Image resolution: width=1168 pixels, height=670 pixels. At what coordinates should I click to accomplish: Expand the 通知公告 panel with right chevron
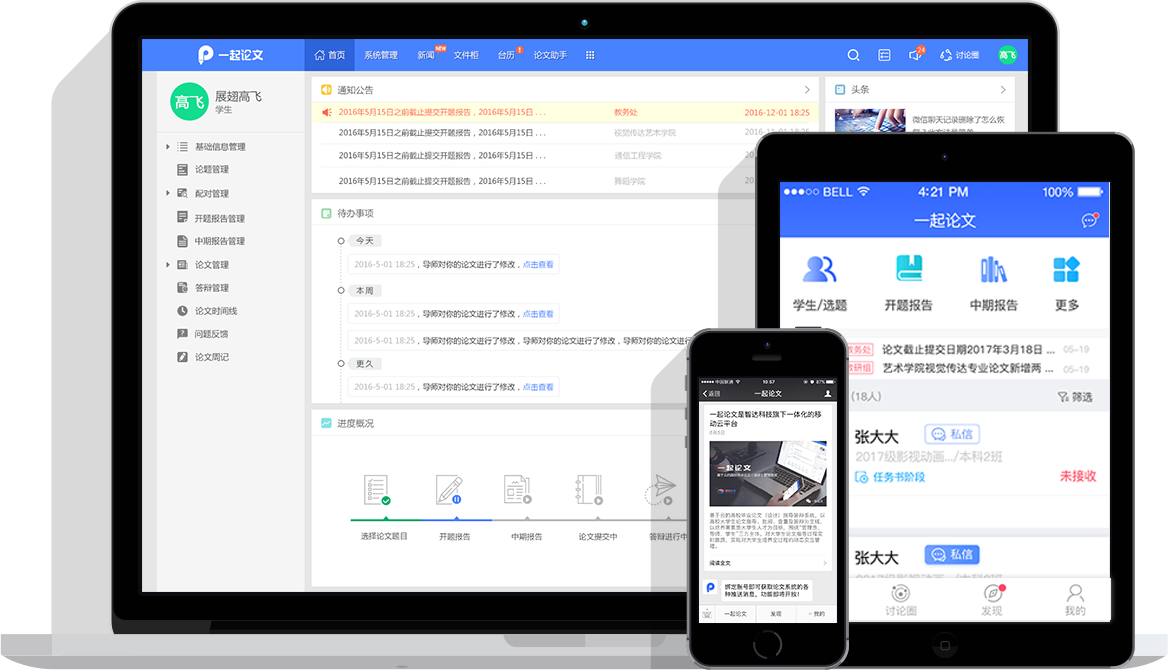click(x=807, y=90)
